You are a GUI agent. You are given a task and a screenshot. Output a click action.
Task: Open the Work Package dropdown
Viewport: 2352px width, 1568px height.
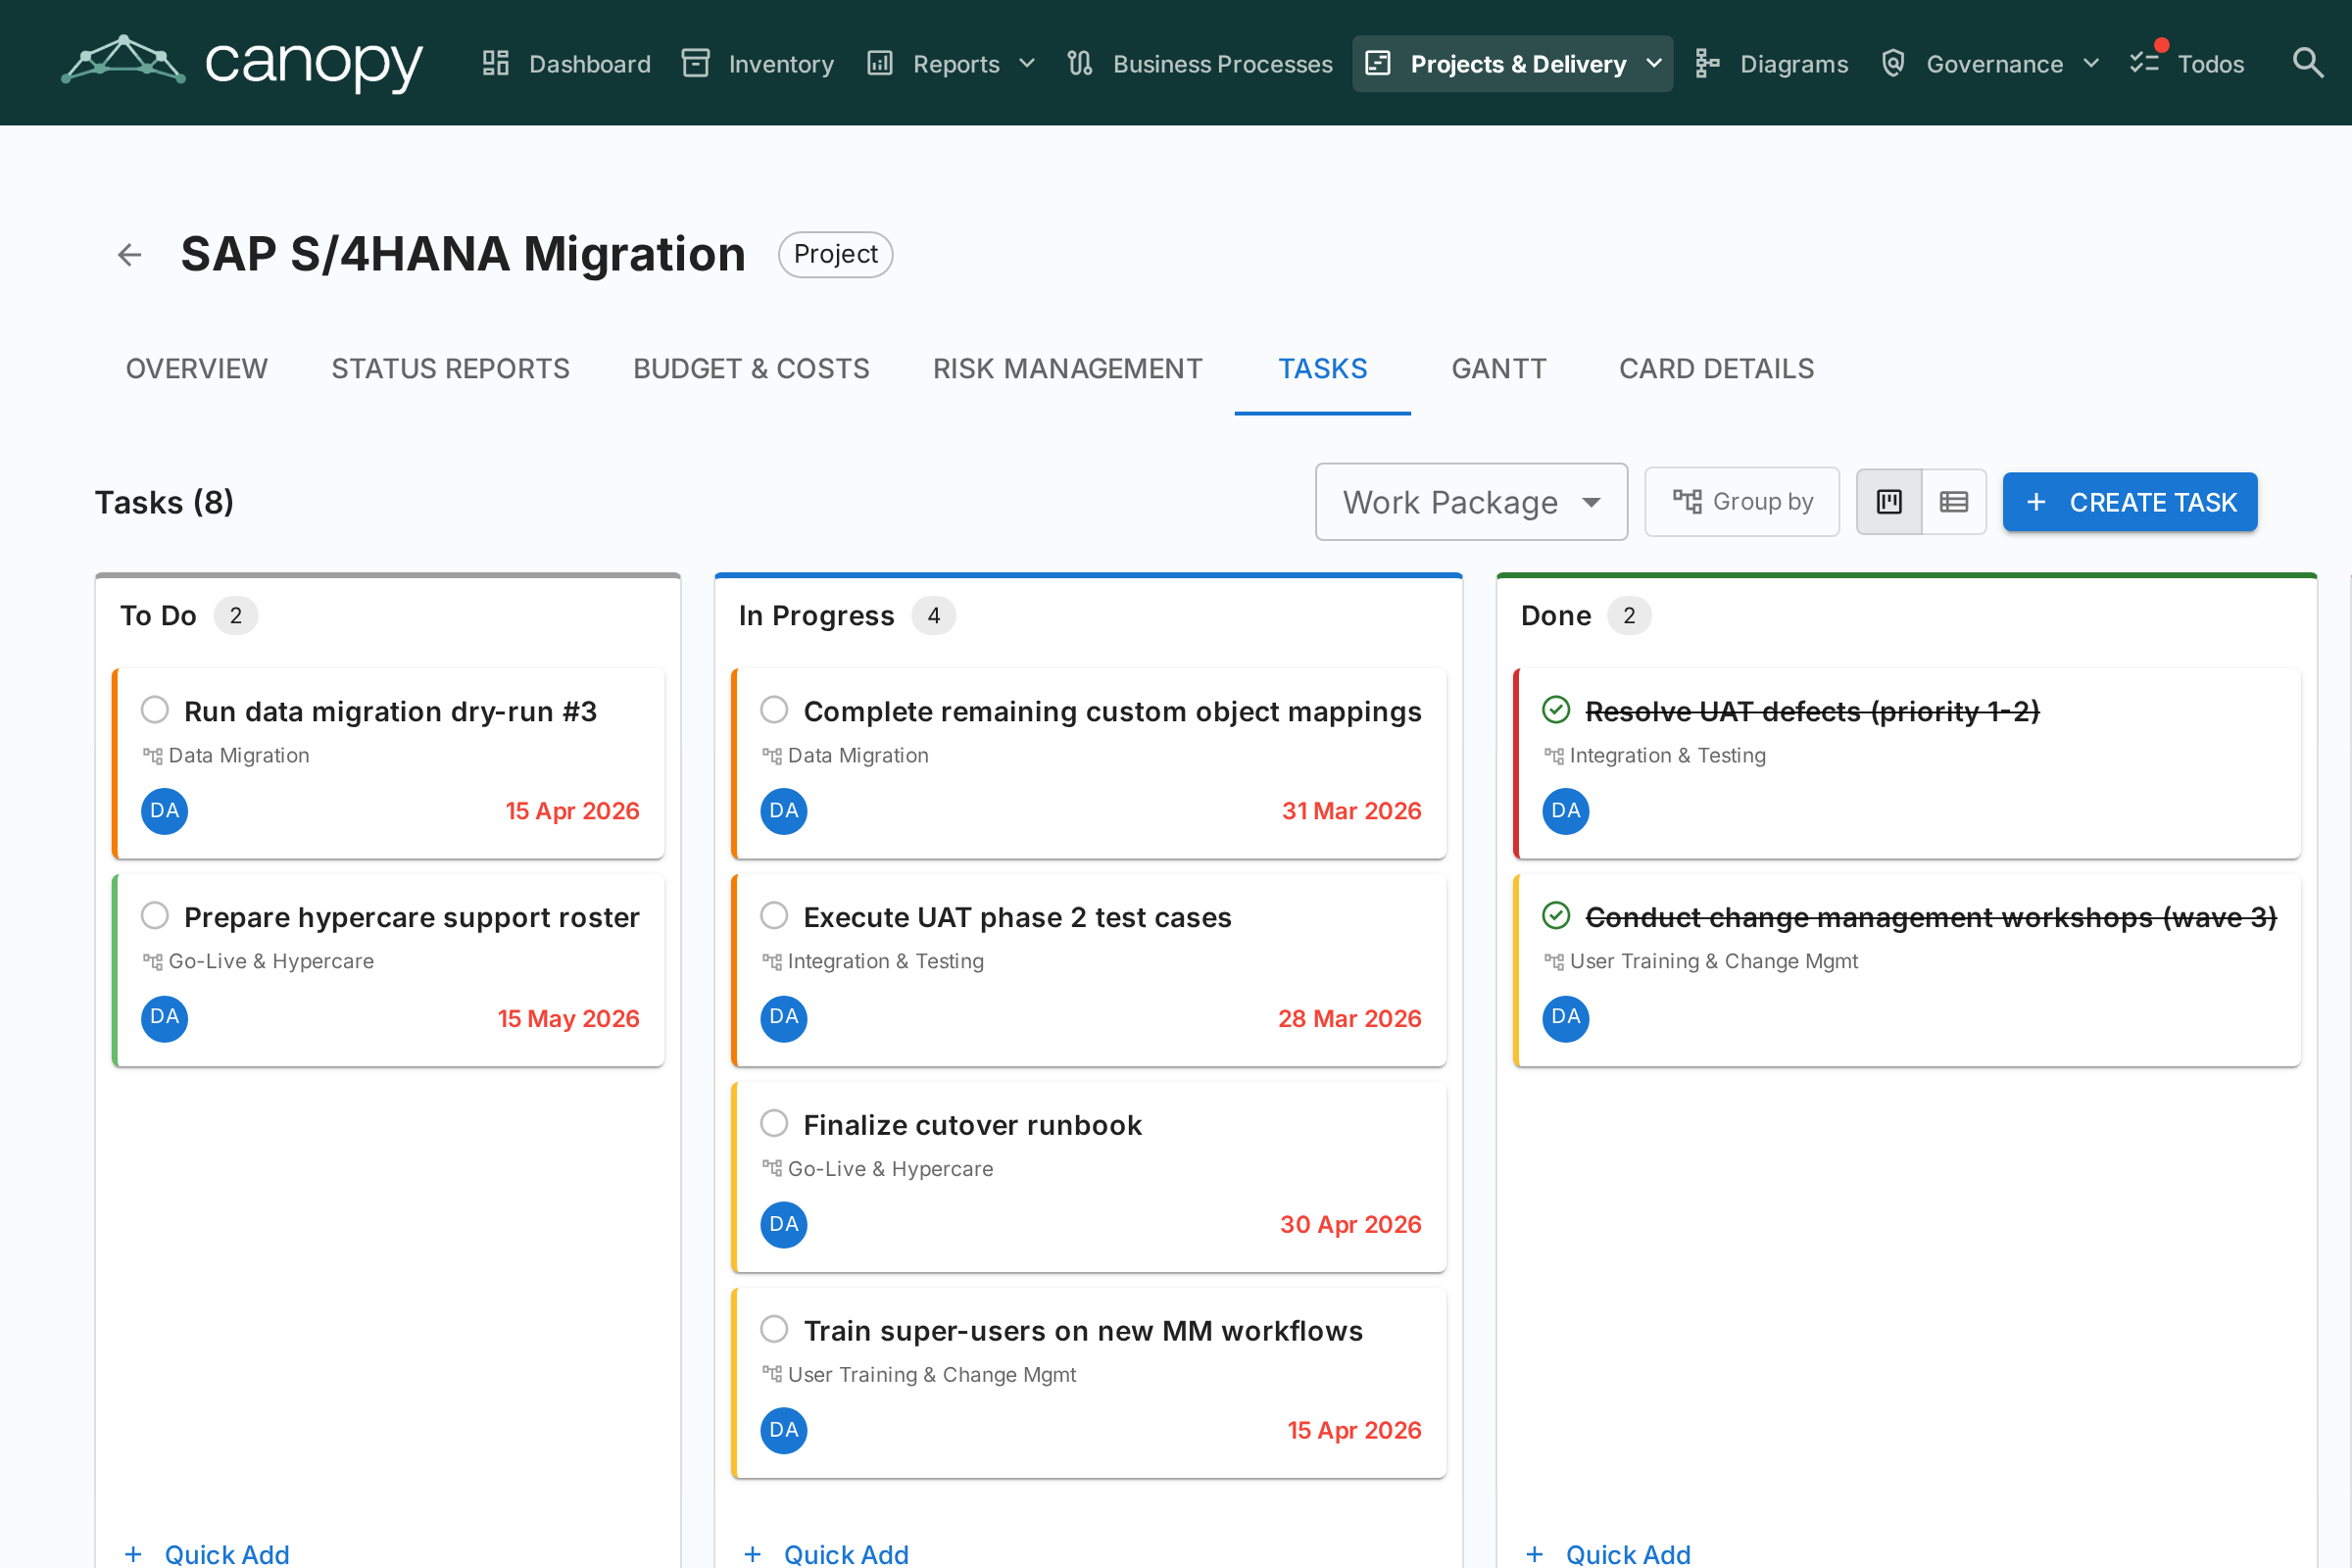tap(1471, 502)
